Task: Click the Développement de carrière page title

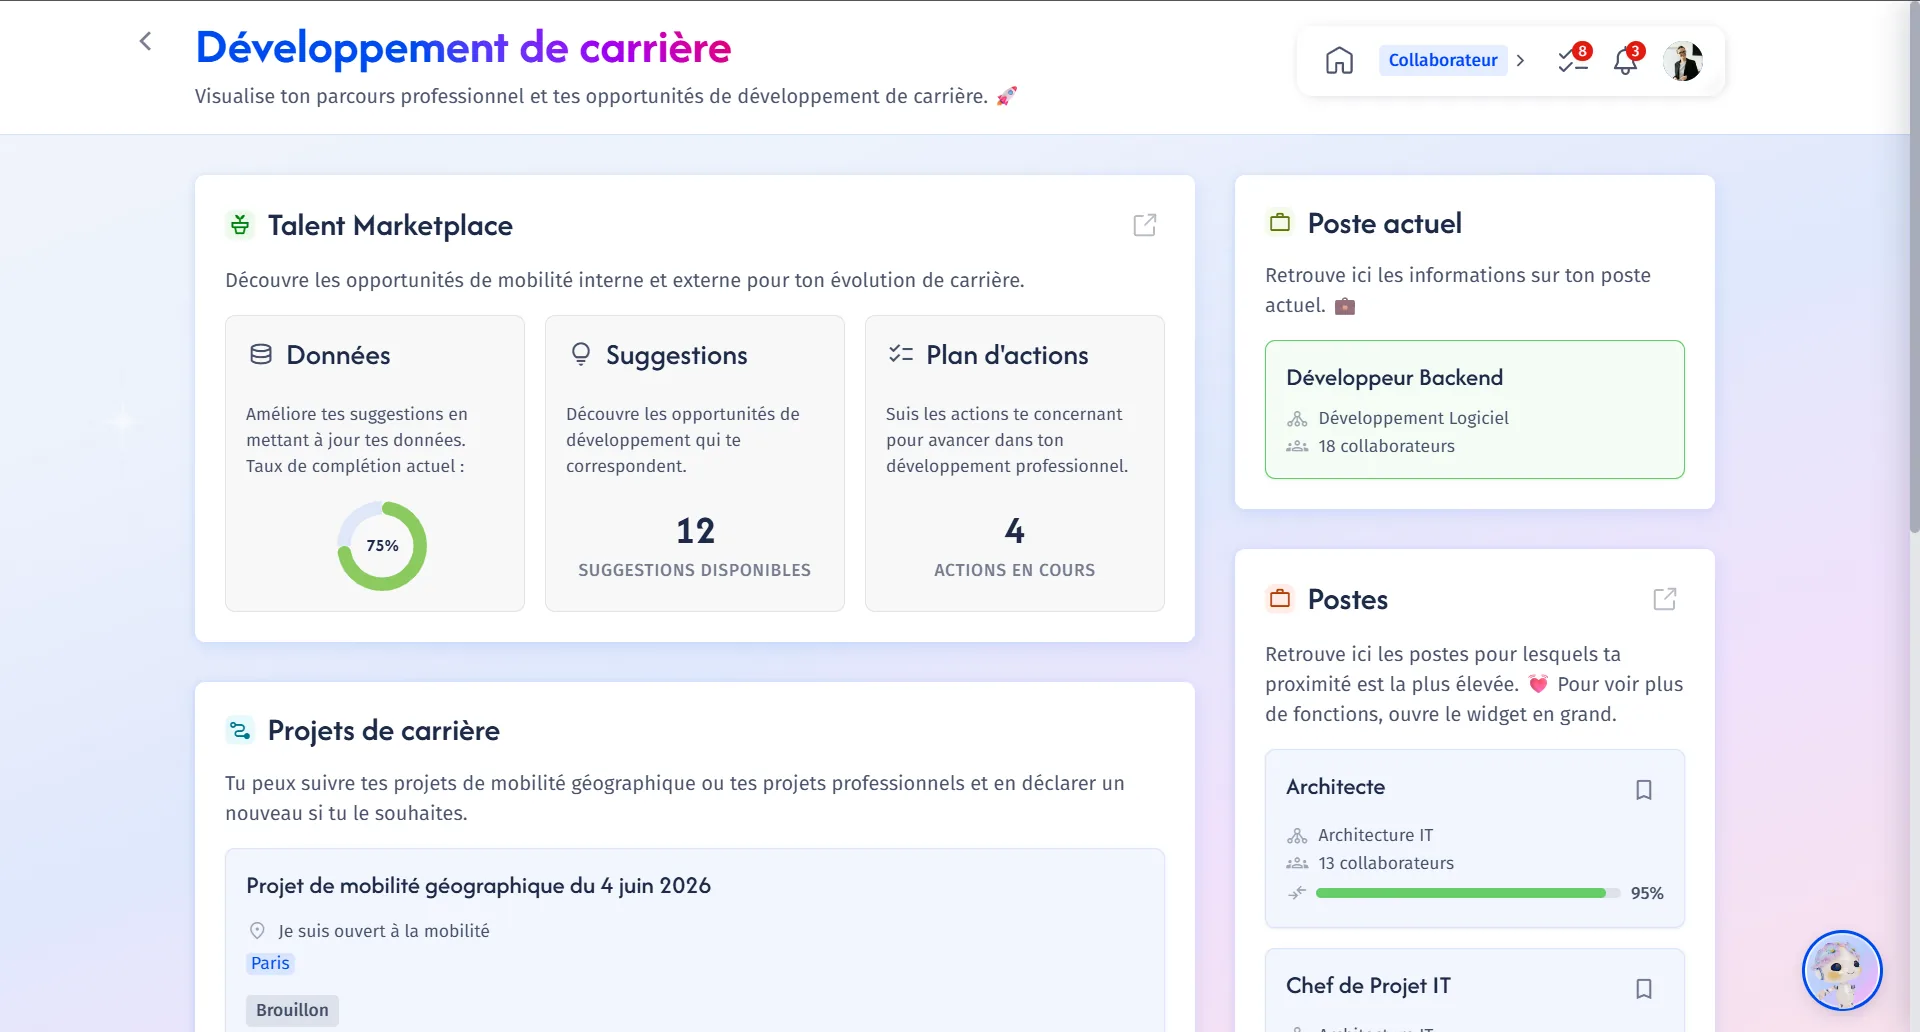Action: [463, 47]
